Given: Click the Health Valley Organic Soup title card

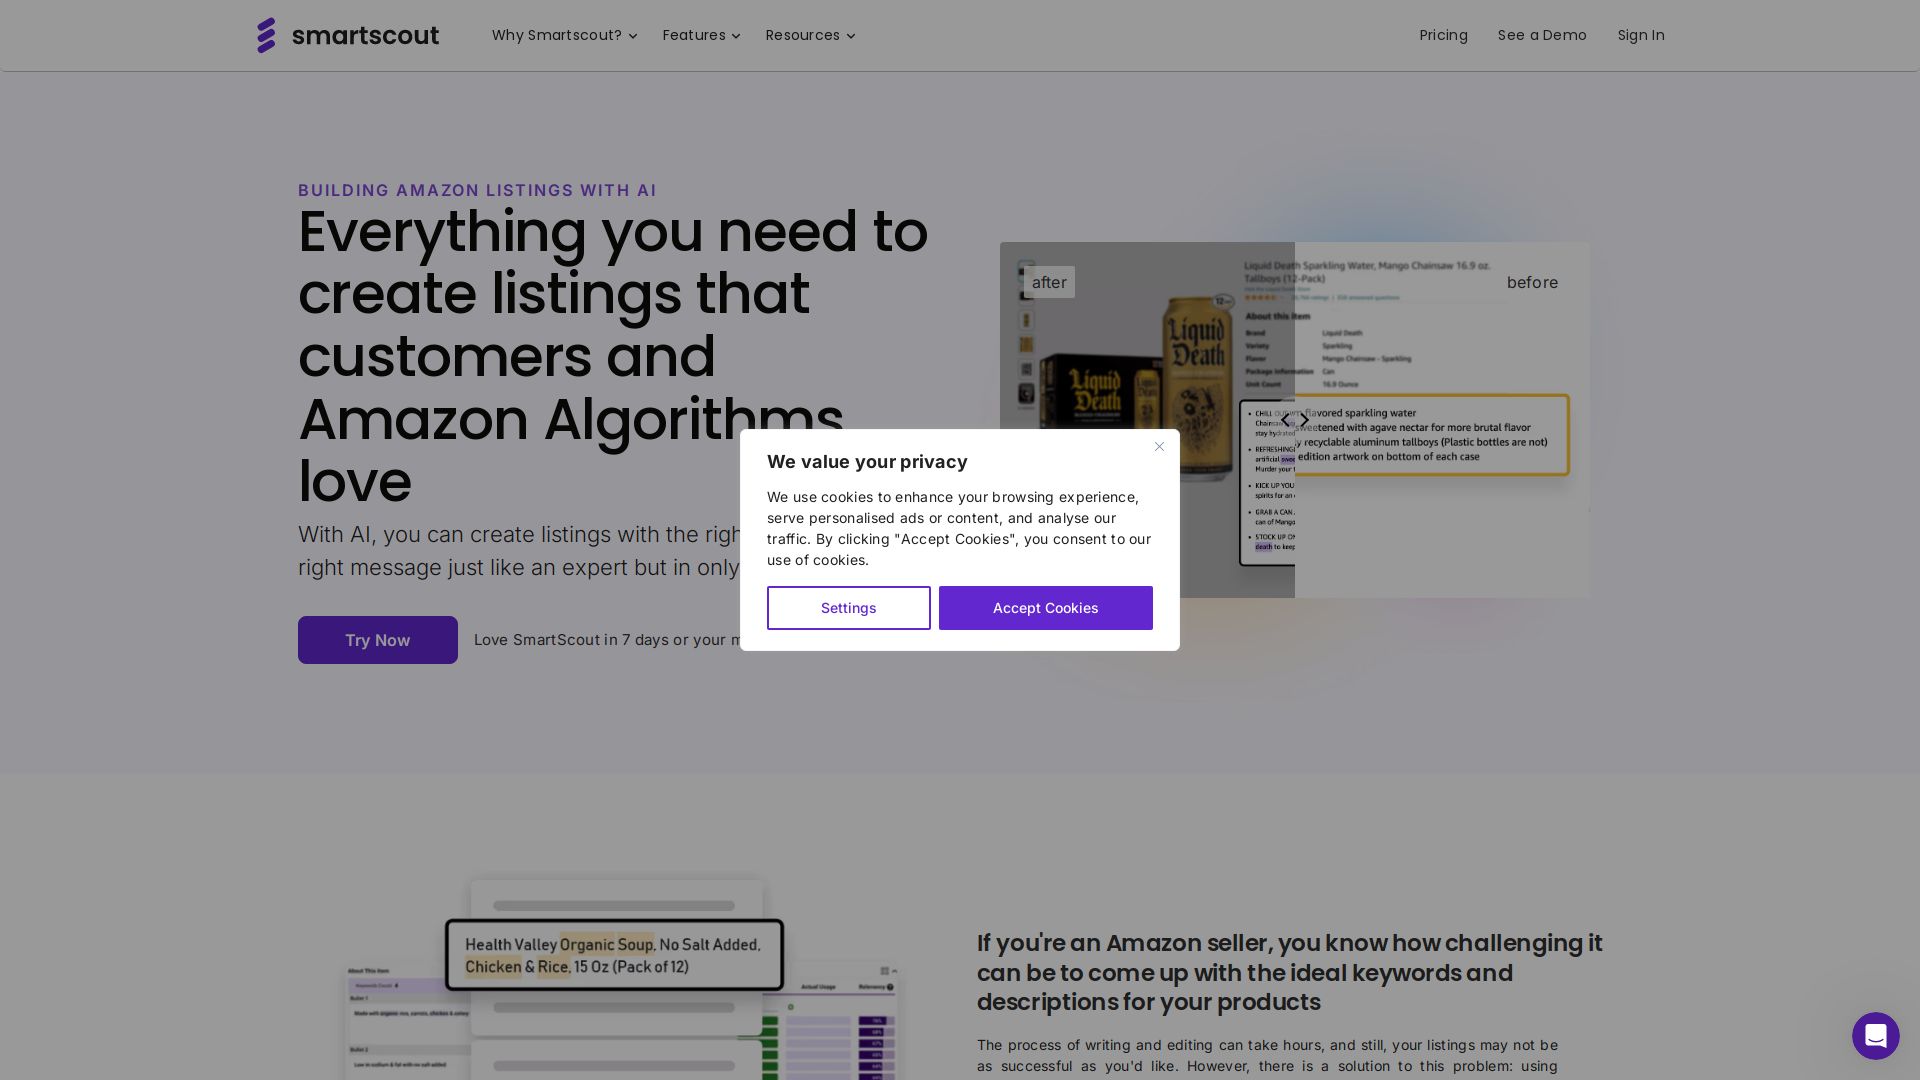Looking at the screenshot, I should 614,955.
